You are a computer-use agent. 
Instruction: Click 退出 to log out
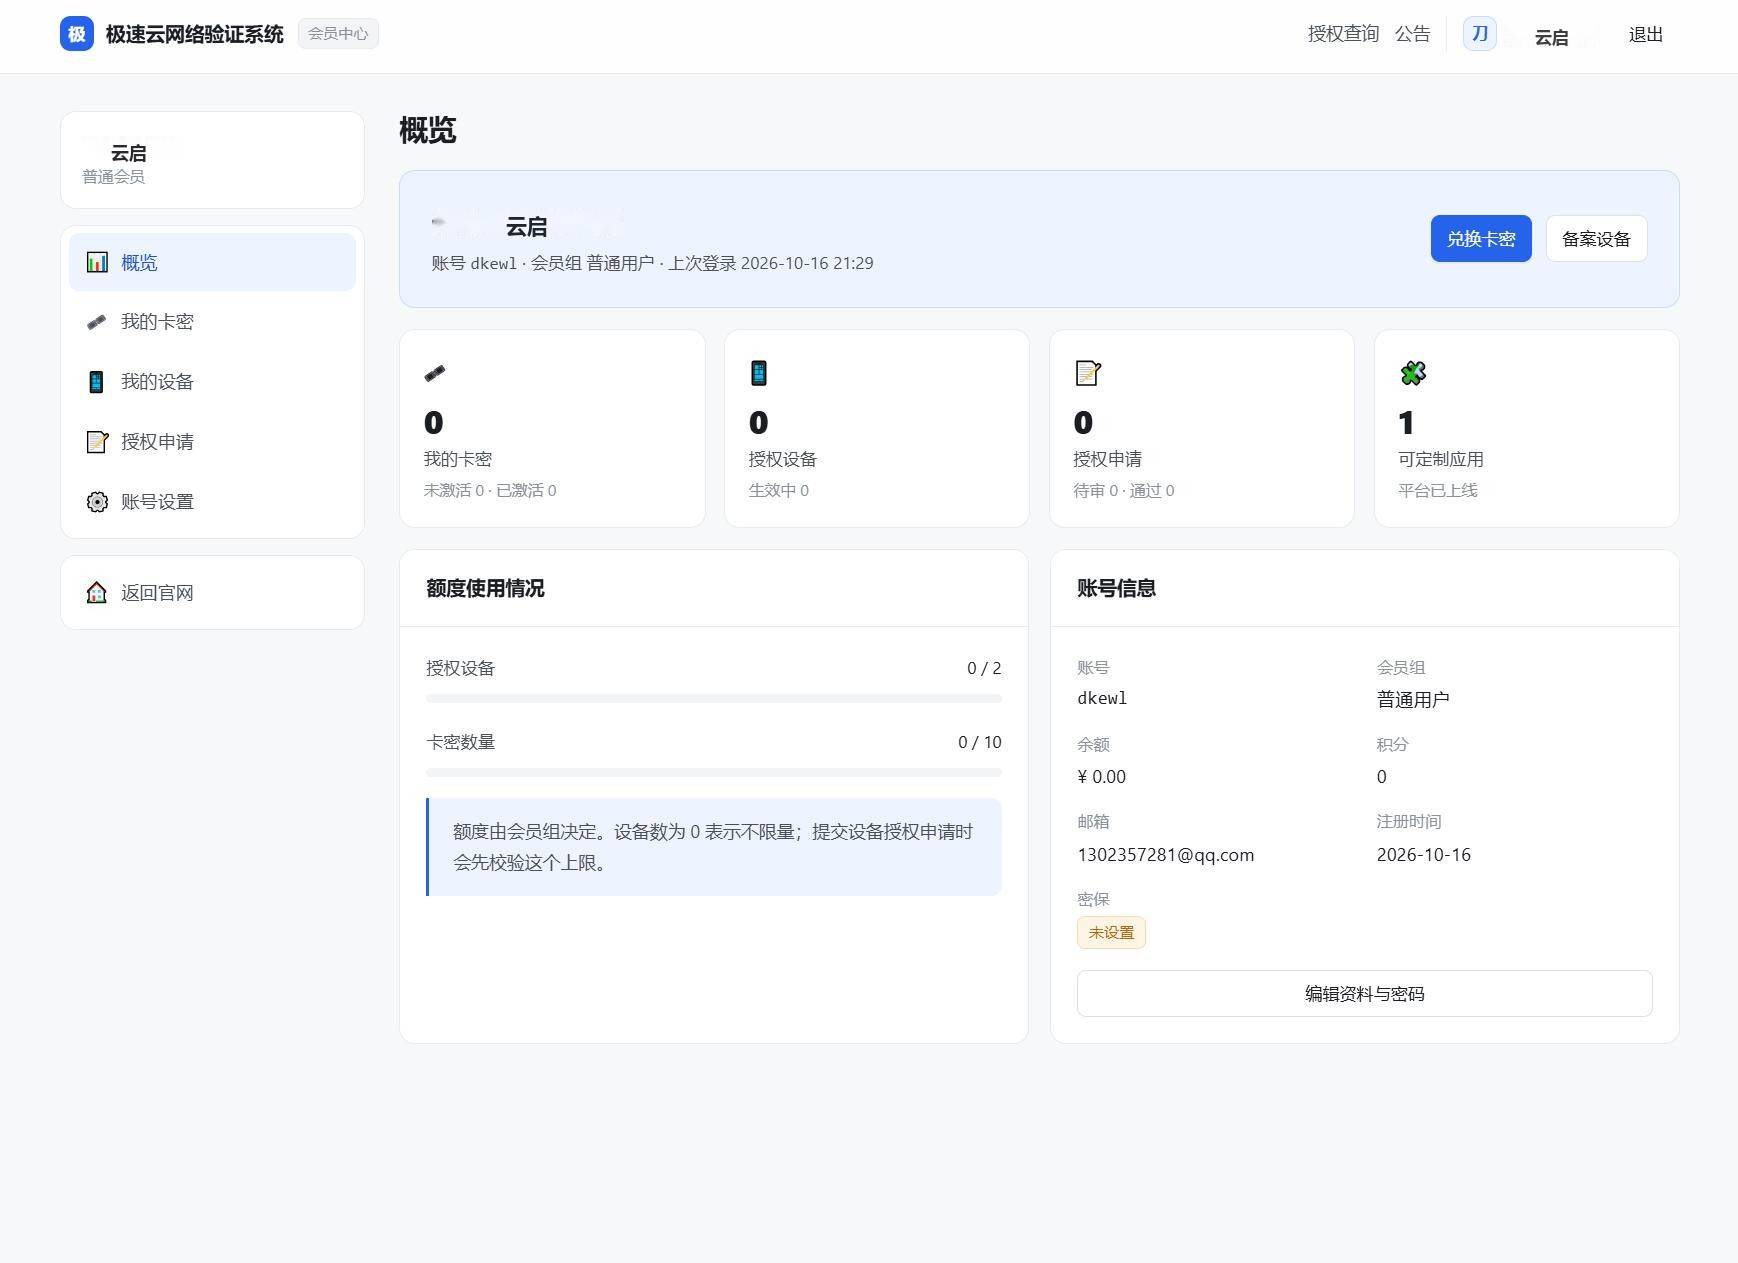click(1645, 35)
